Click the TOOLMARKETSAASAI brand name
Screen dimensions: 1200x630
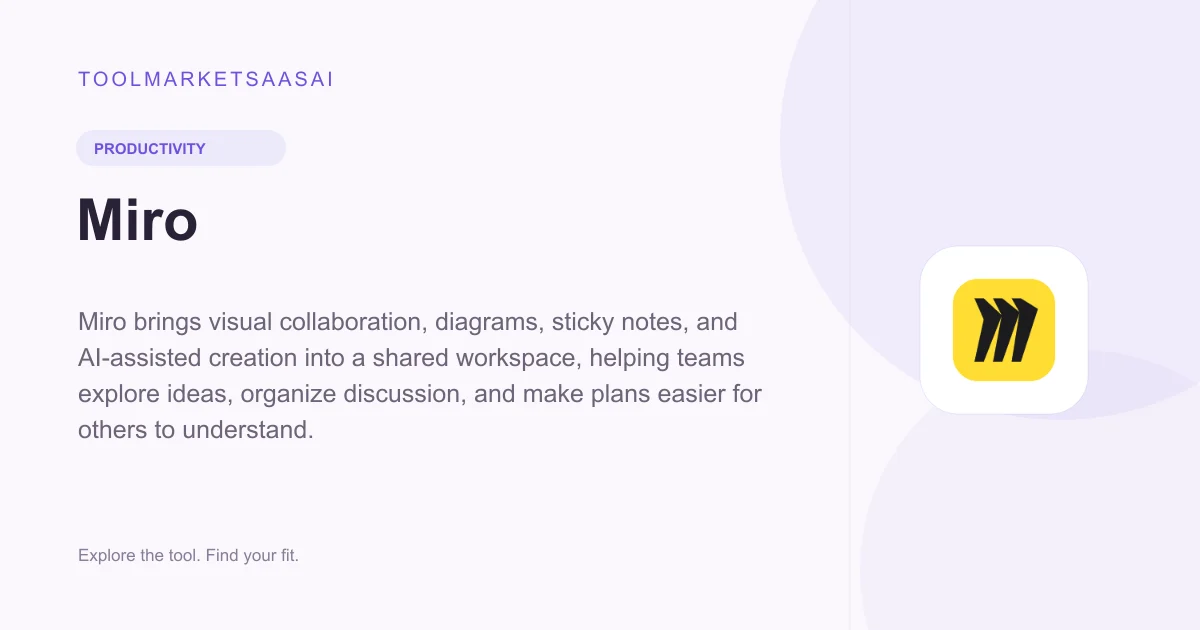206,80
